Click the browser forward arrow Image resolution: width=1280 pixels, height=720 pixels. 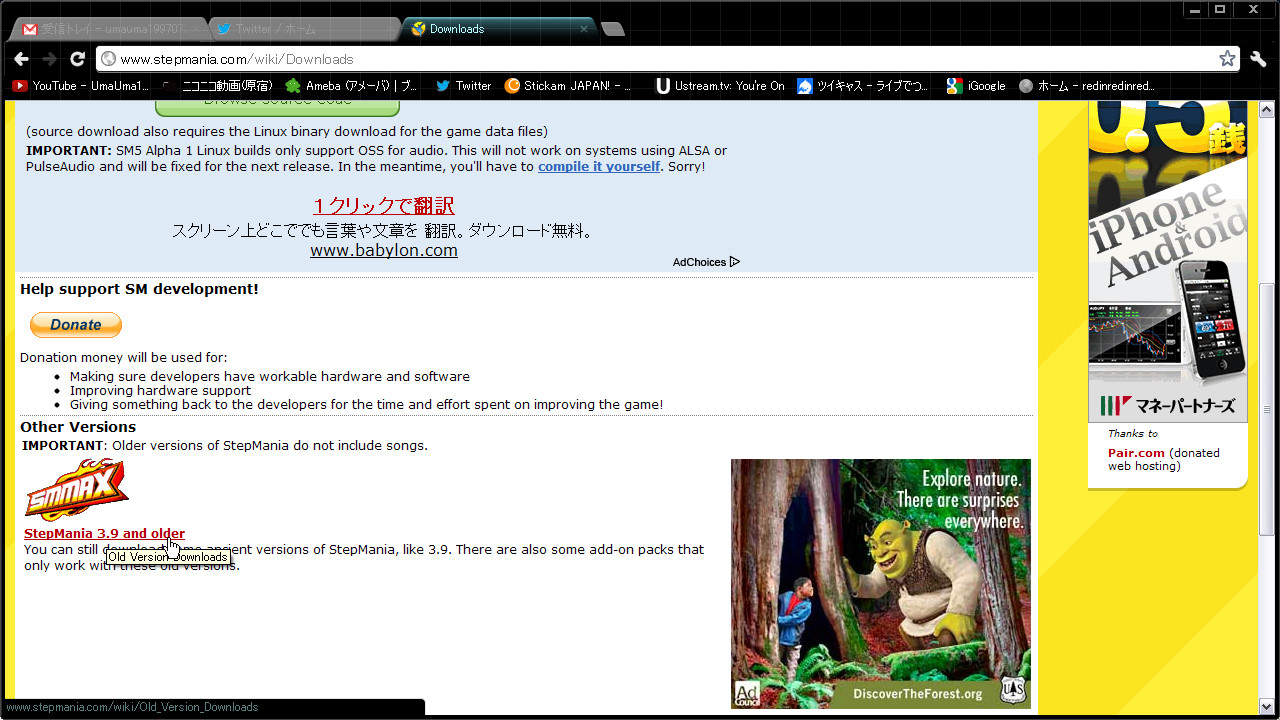pos(49,59)
